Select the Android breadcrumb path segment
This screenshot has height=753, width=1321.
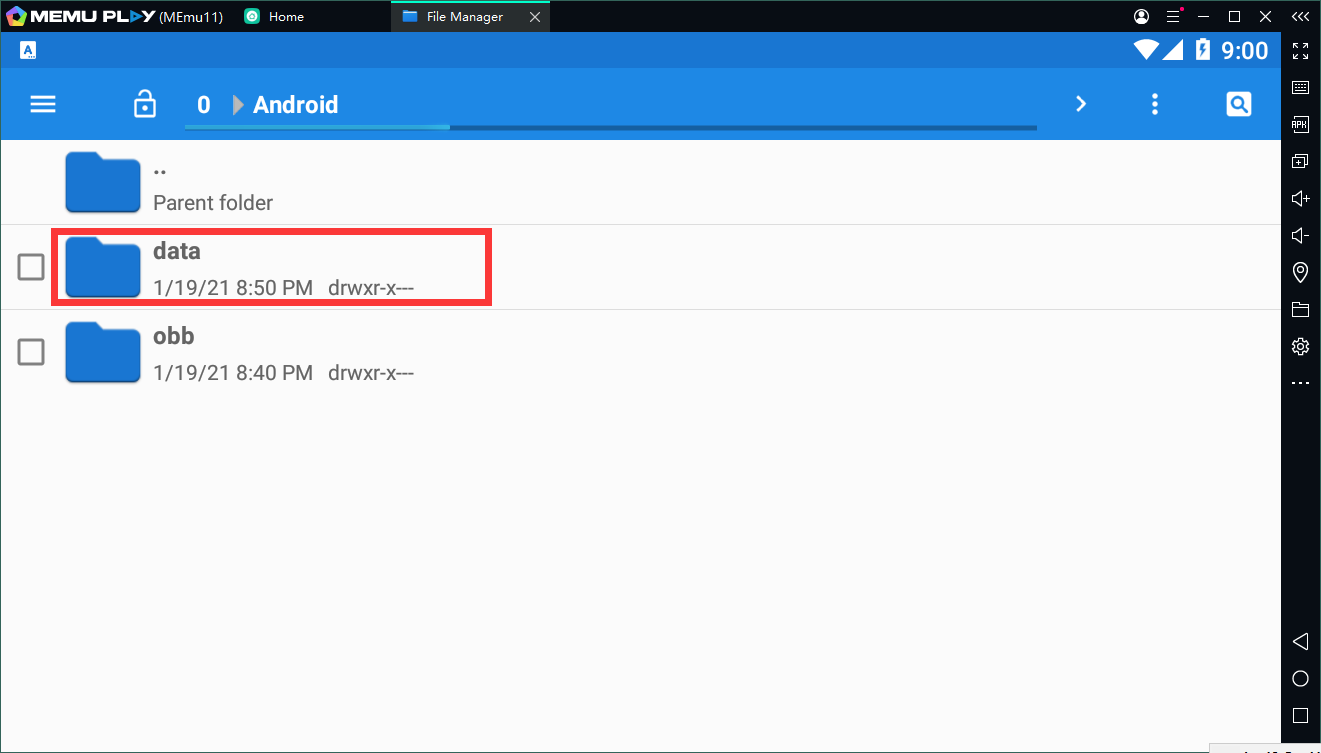point(295,105)
